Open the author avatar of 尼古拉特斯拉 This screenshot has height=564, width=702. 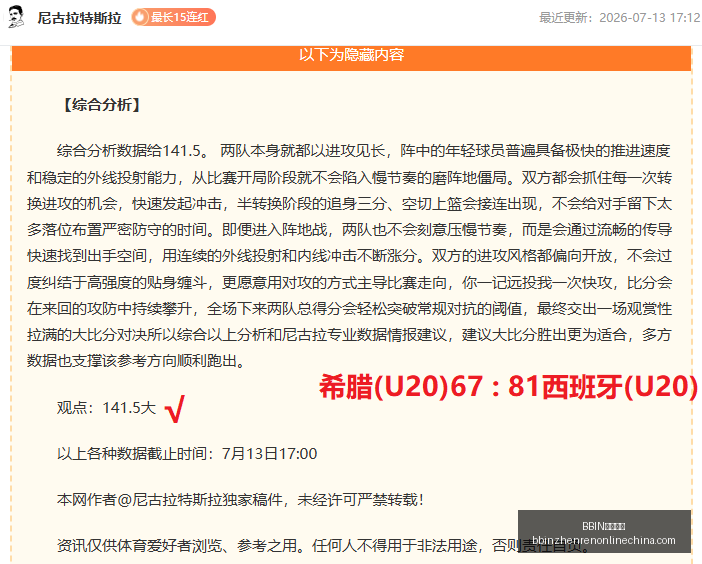coord(17,17)
